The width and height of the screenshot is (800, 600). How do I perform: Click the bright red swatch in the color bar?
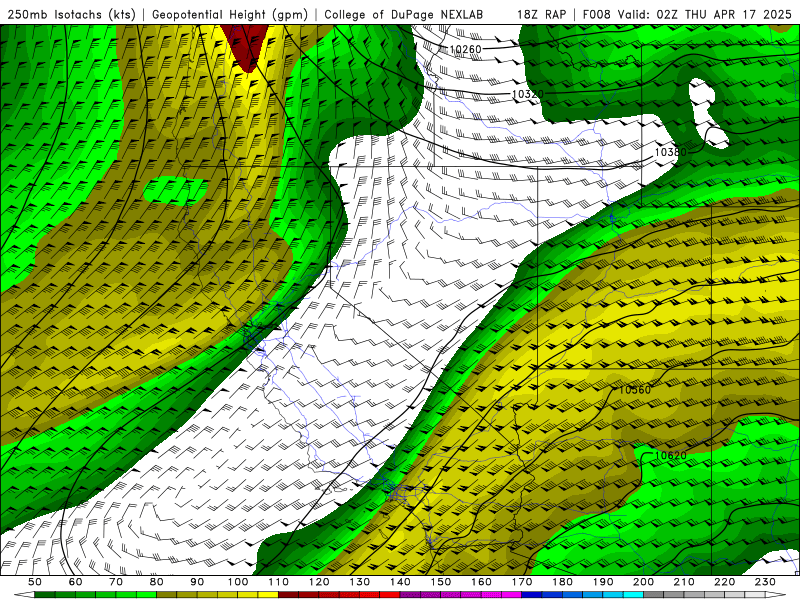(389, 595)
